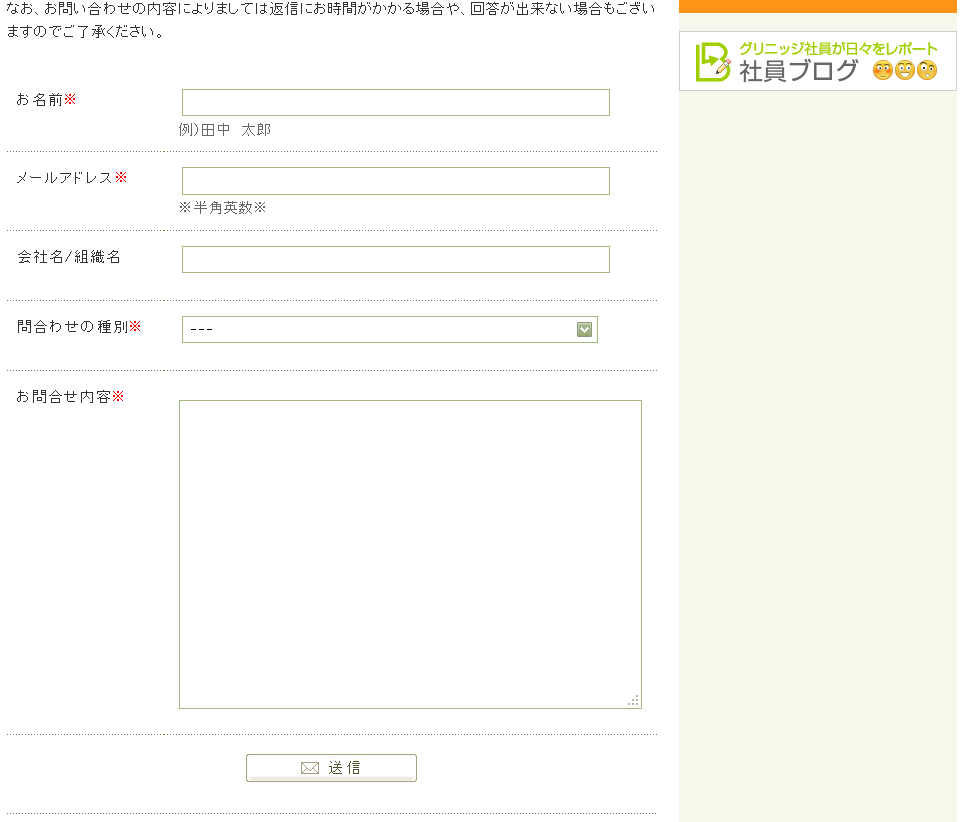Open the 社員ブログ title link
Screen dimensions: 965x822
coord(798,71)
